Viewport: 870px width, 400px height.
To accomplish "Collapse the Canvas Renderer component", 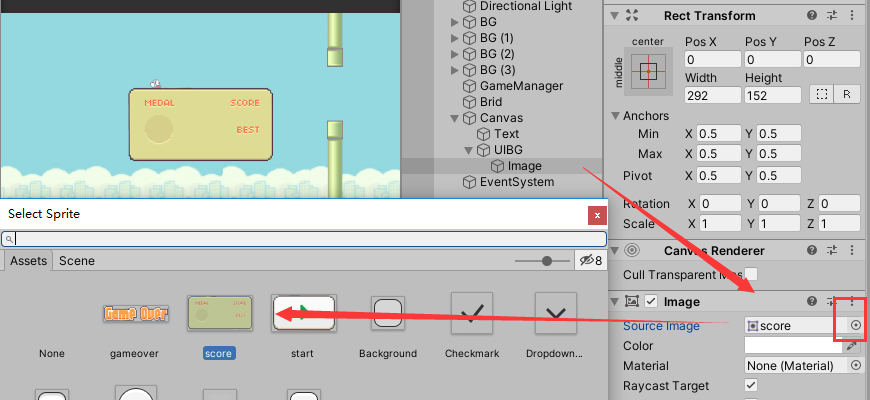I will 614,251.
